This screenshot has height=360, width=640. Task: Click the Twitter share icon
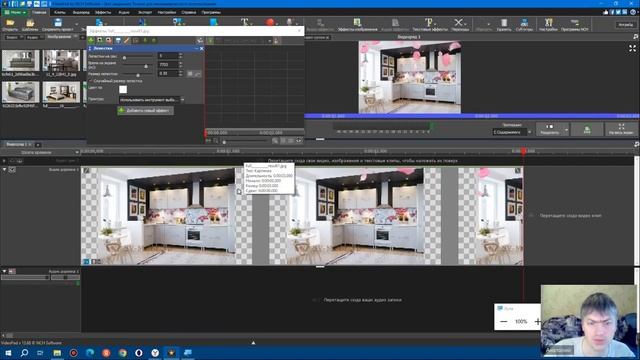click(618, 12)
